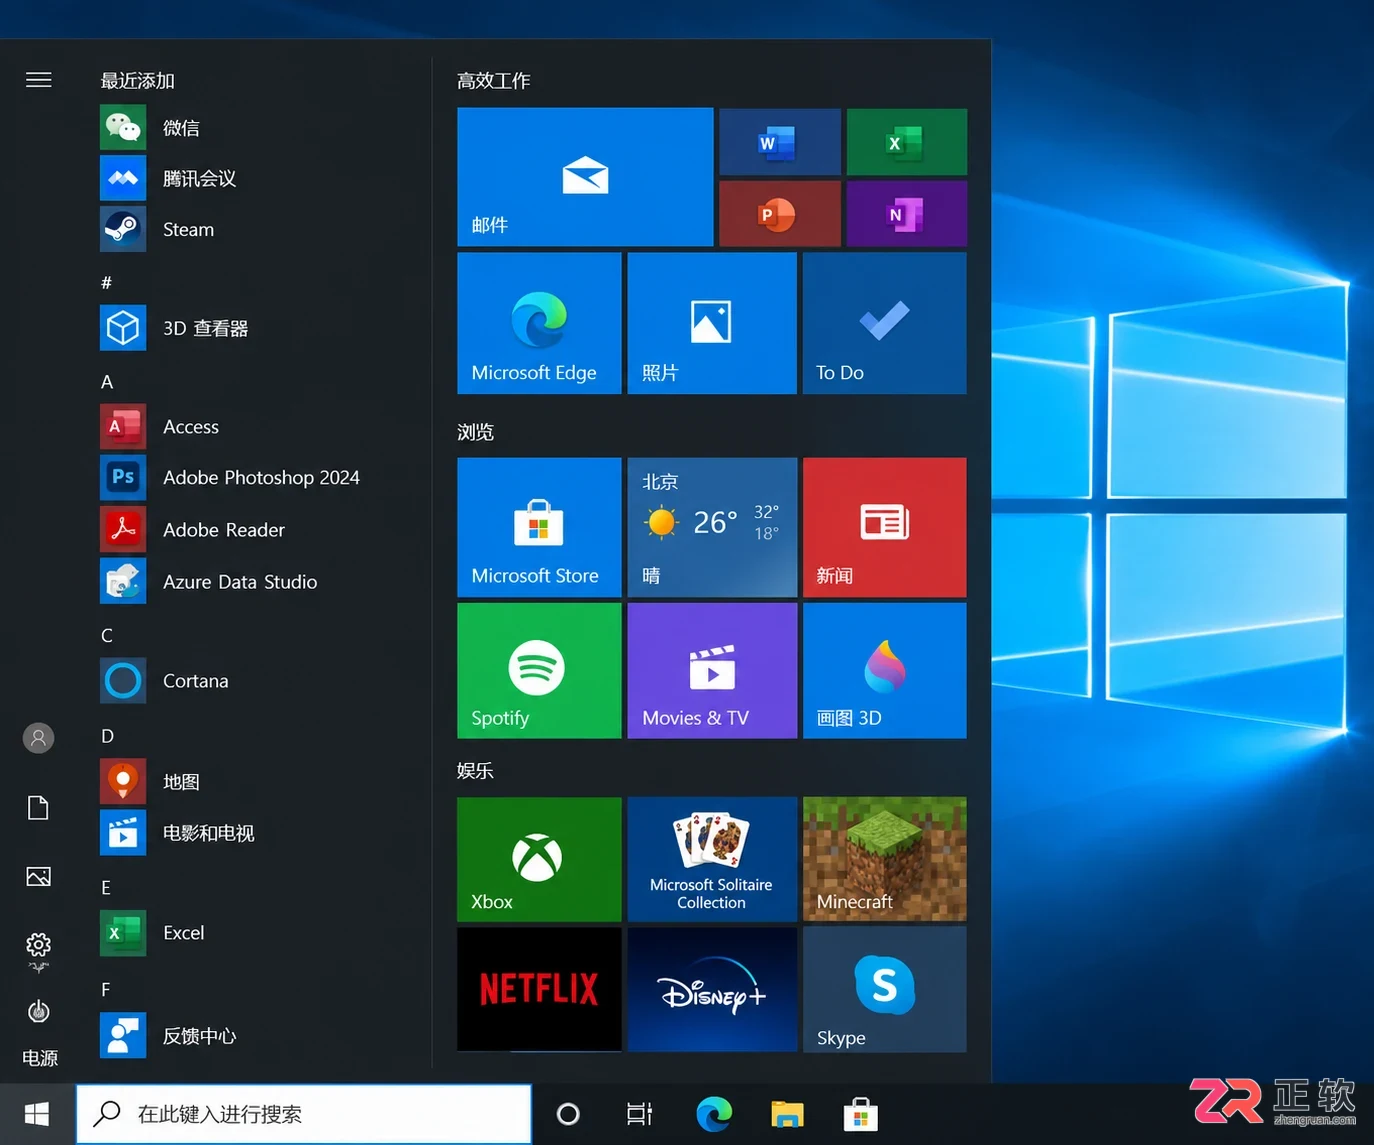Open the 北京 weather tile

tap(712, 528)
